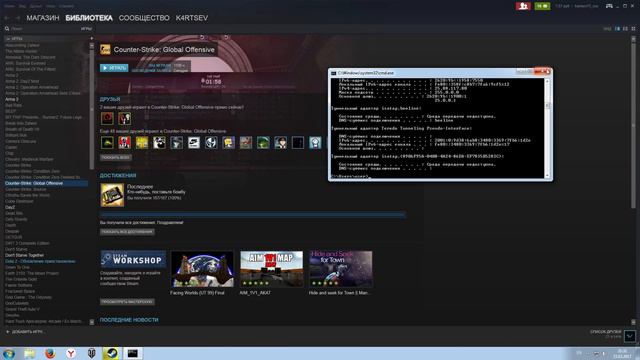
Task: Open the ИГРЫ library filter dropdown
Action: (86, 29)
